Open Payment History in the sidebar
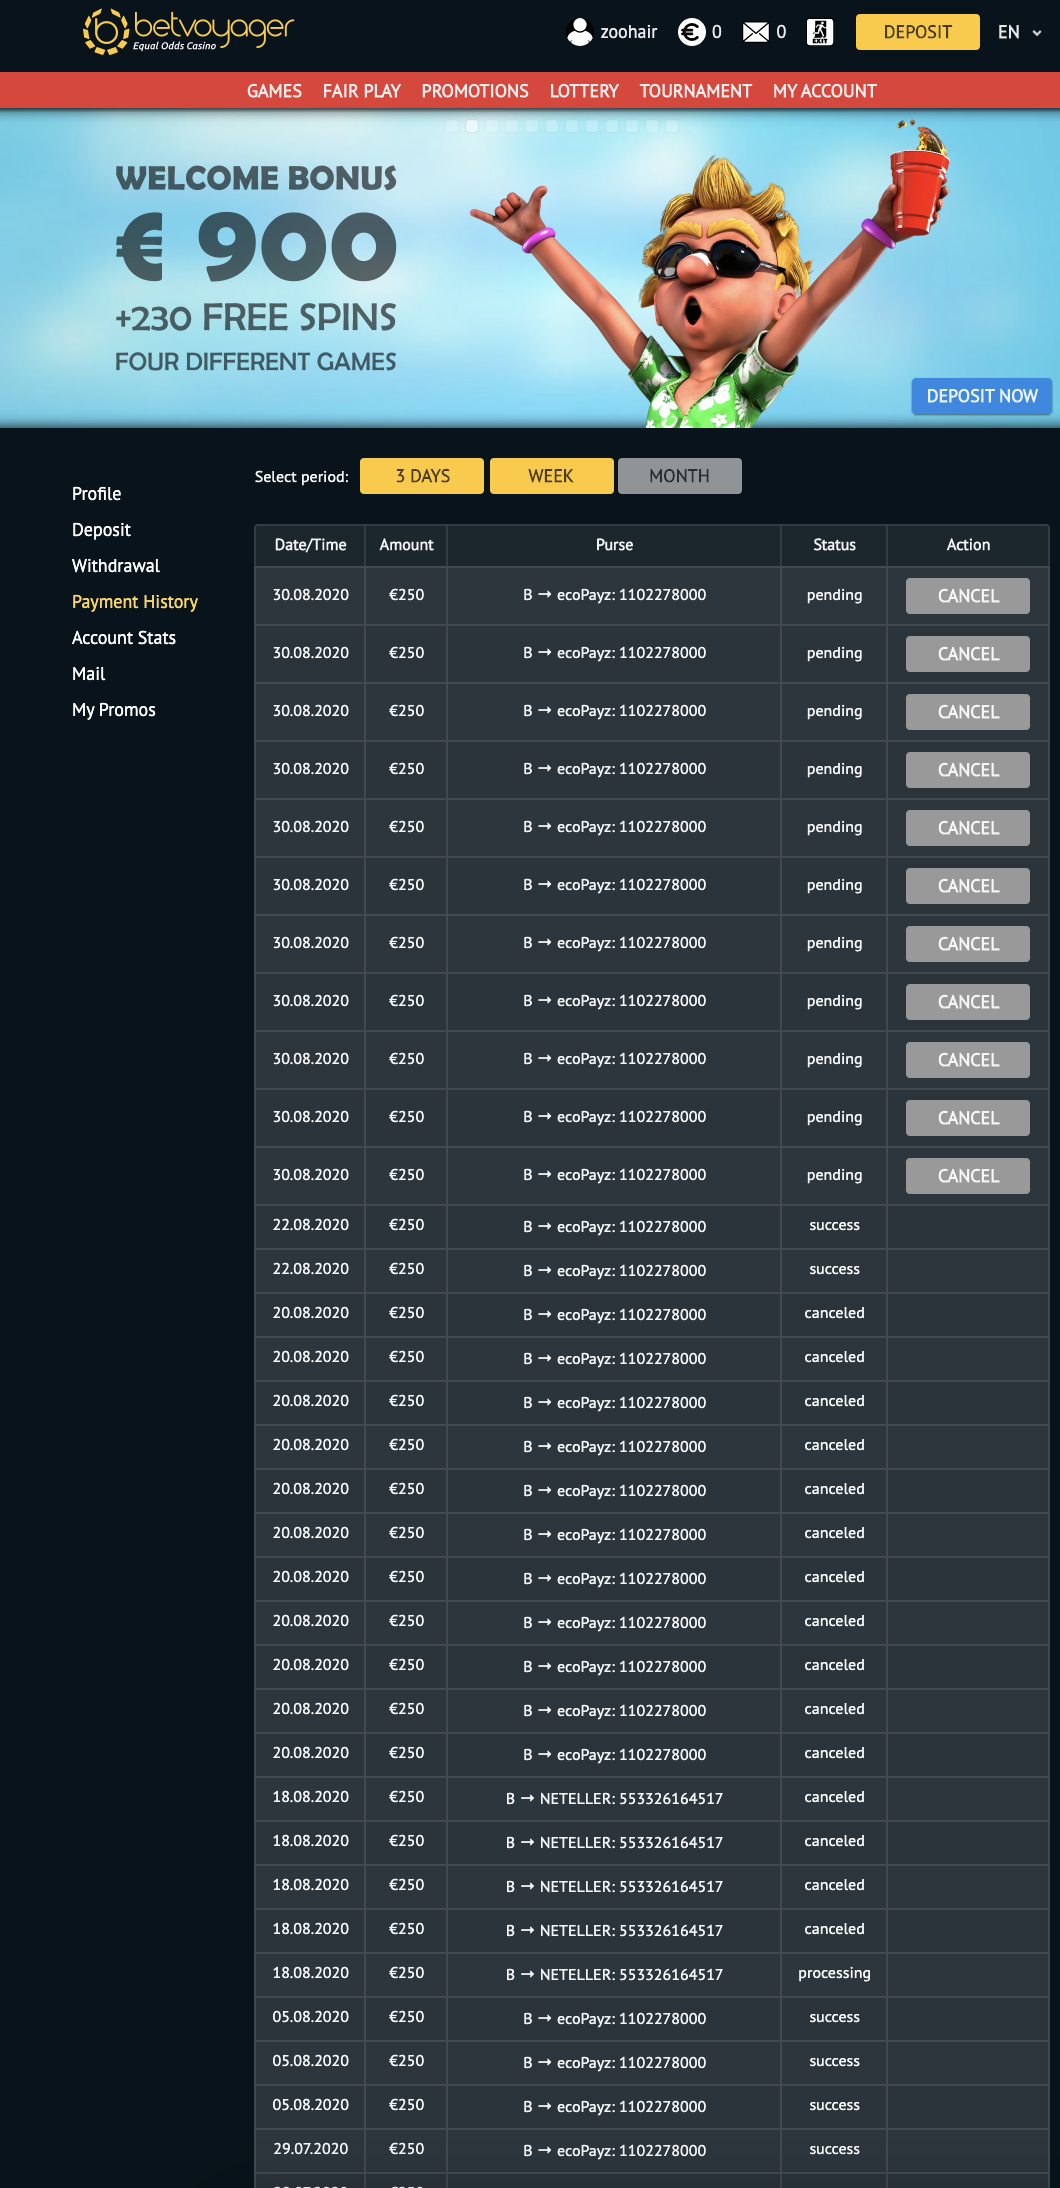 pos(135,602)
